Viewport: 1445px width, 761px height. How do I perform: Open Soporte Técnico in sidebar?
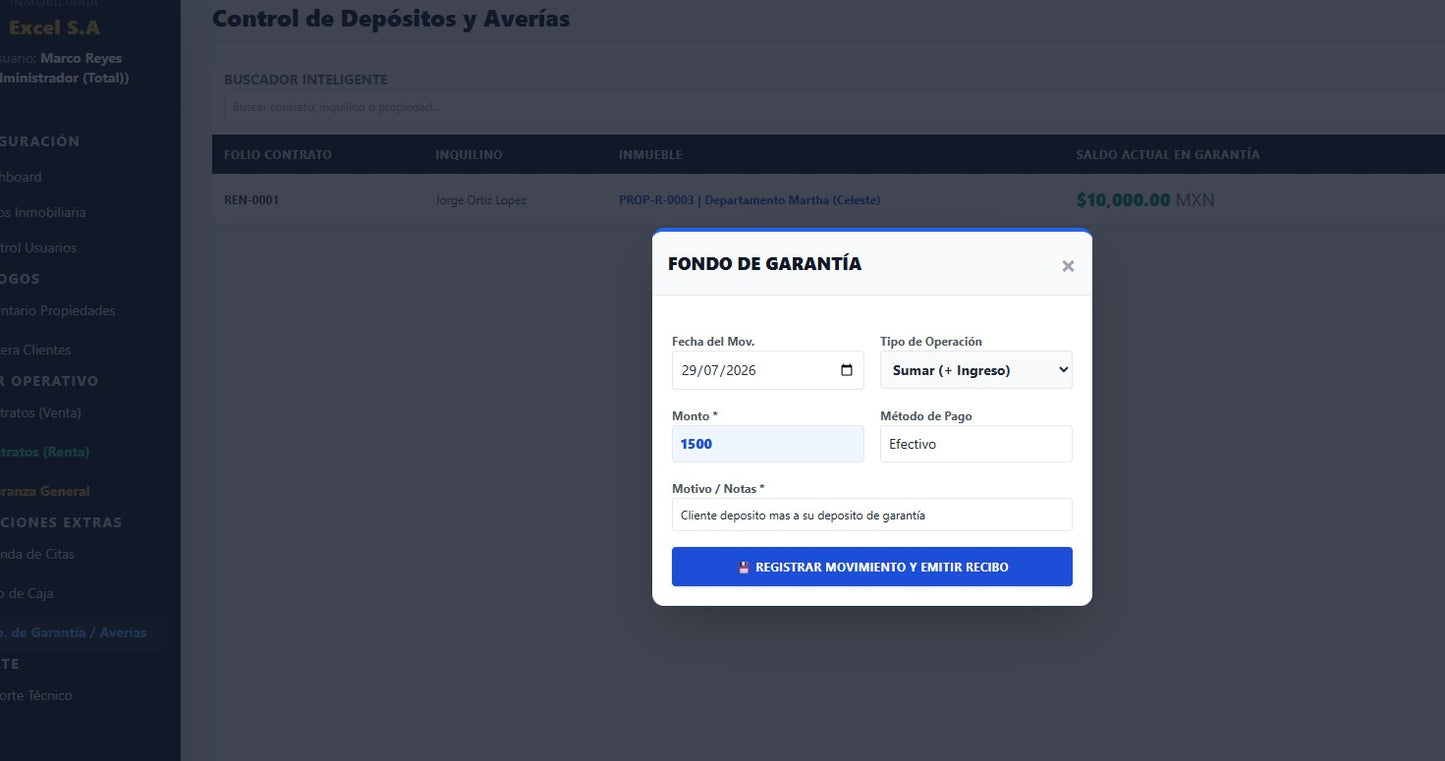(x=36, y=696)
